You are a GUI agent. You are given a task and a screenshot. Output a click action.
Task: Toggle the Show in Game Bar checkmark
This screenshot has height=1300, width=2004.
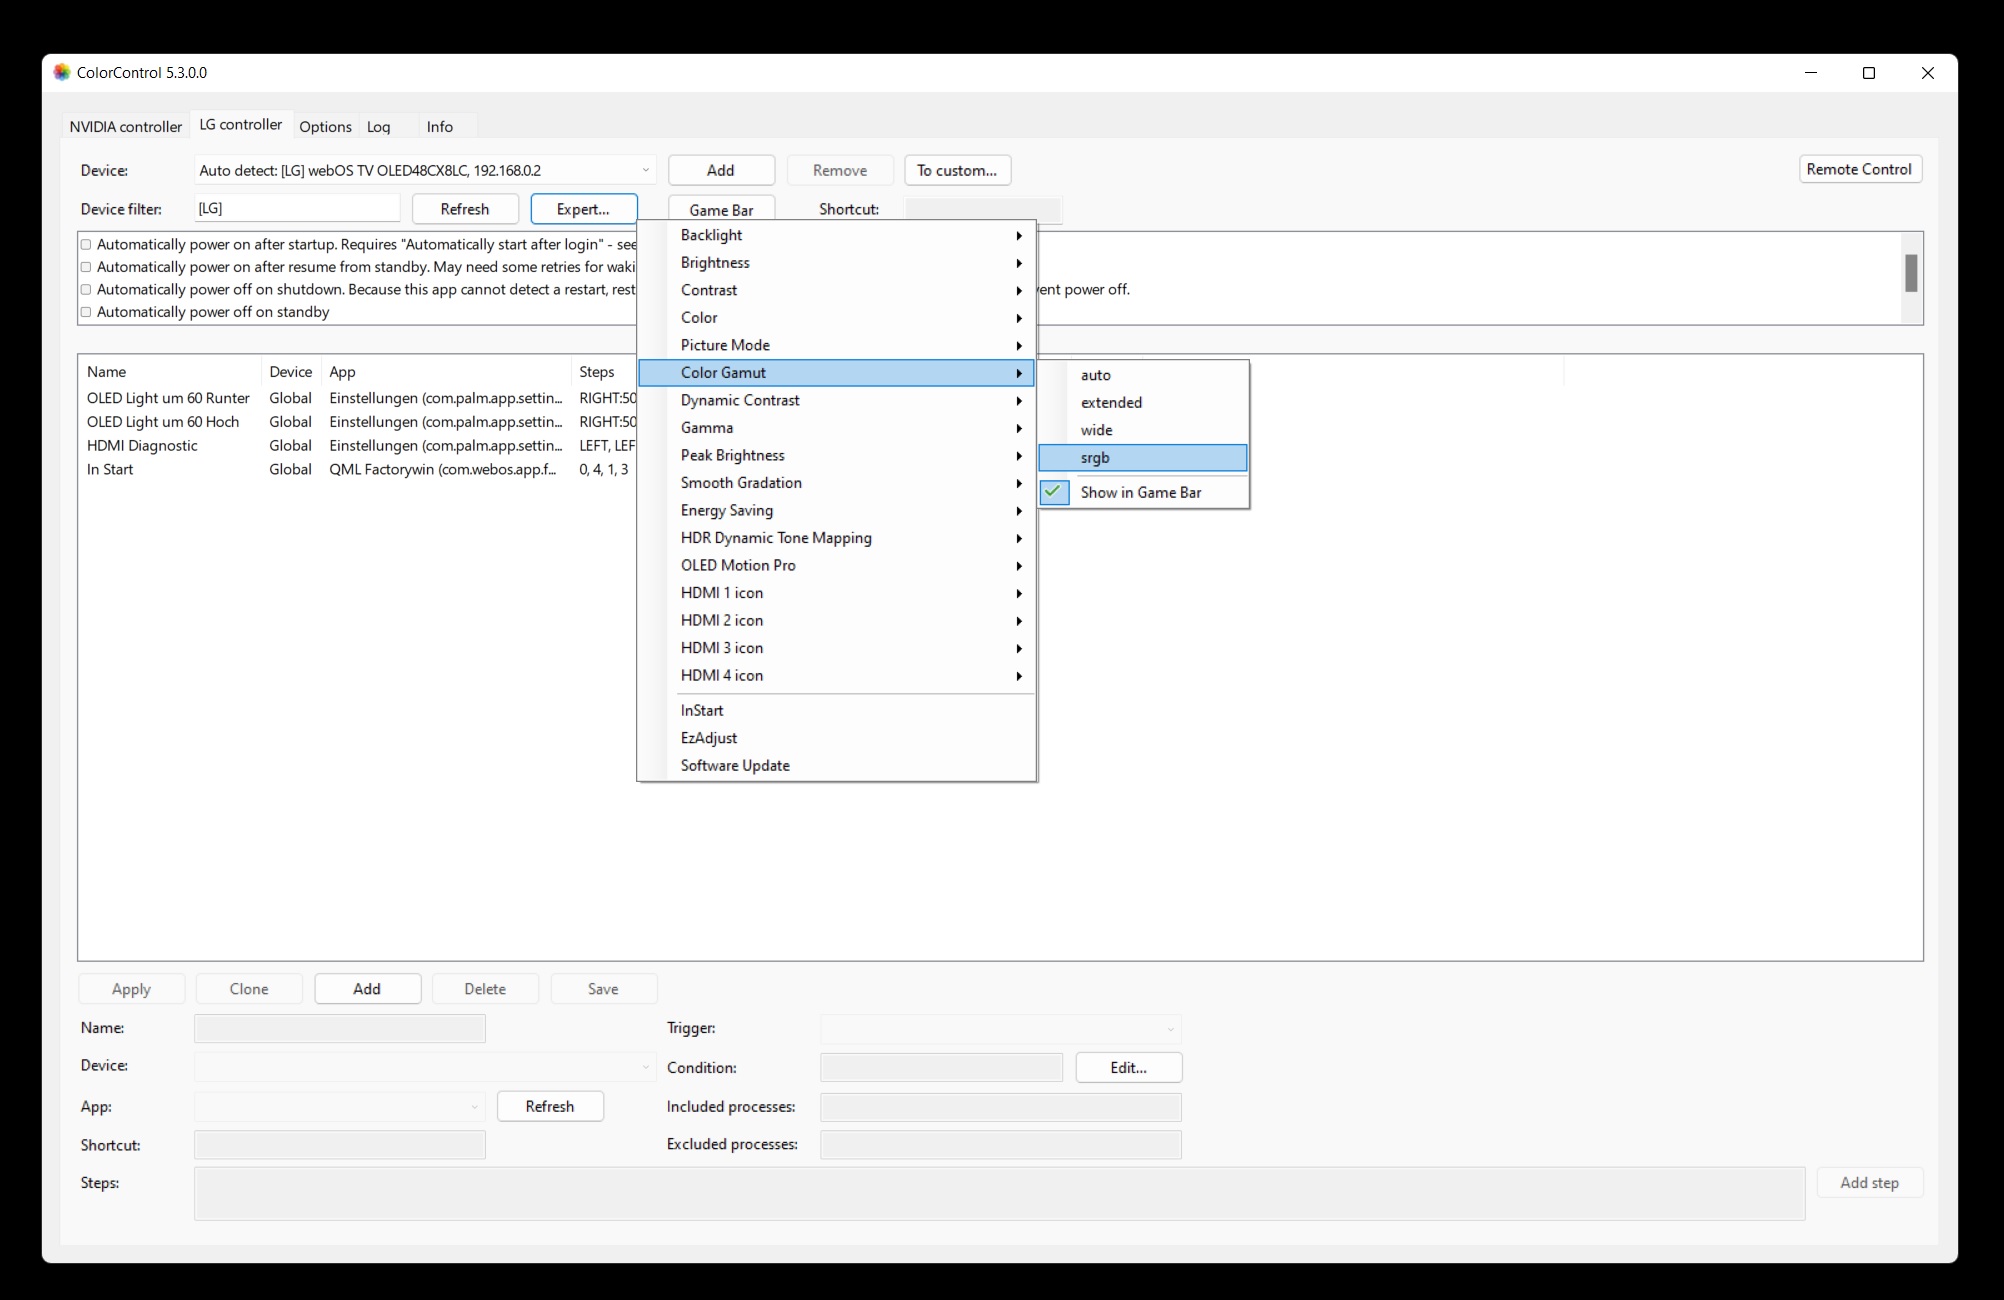(1054, 492)
